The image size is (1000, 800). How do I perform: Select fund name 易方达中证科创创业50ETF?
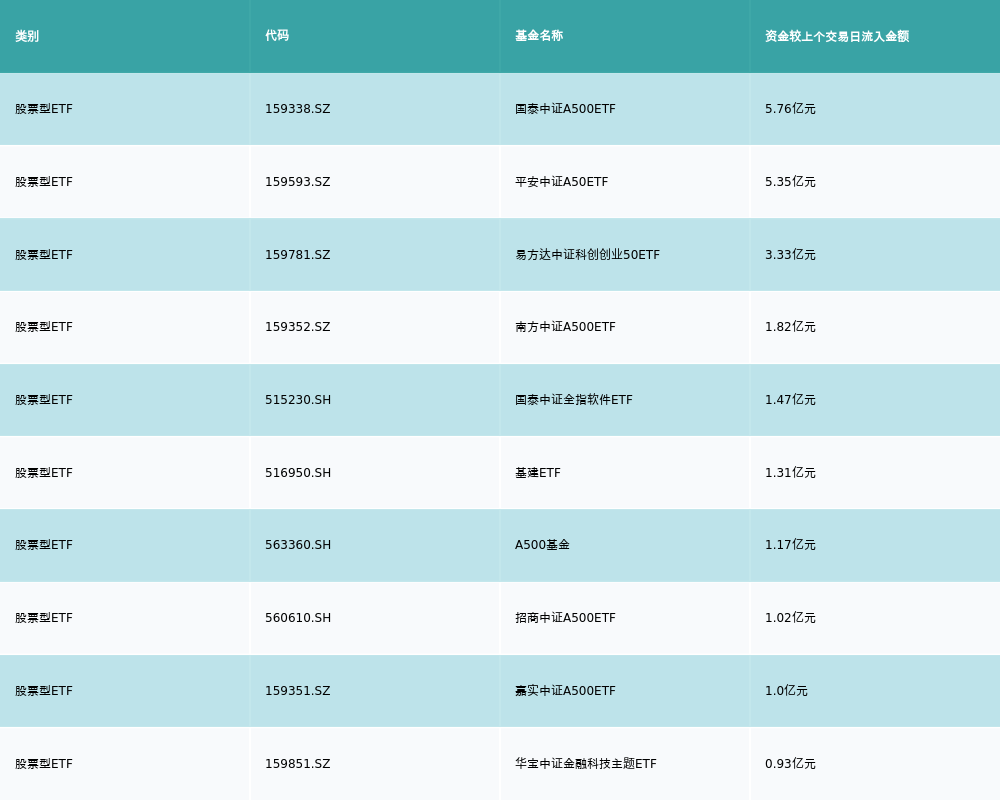(x=587, y=255)
